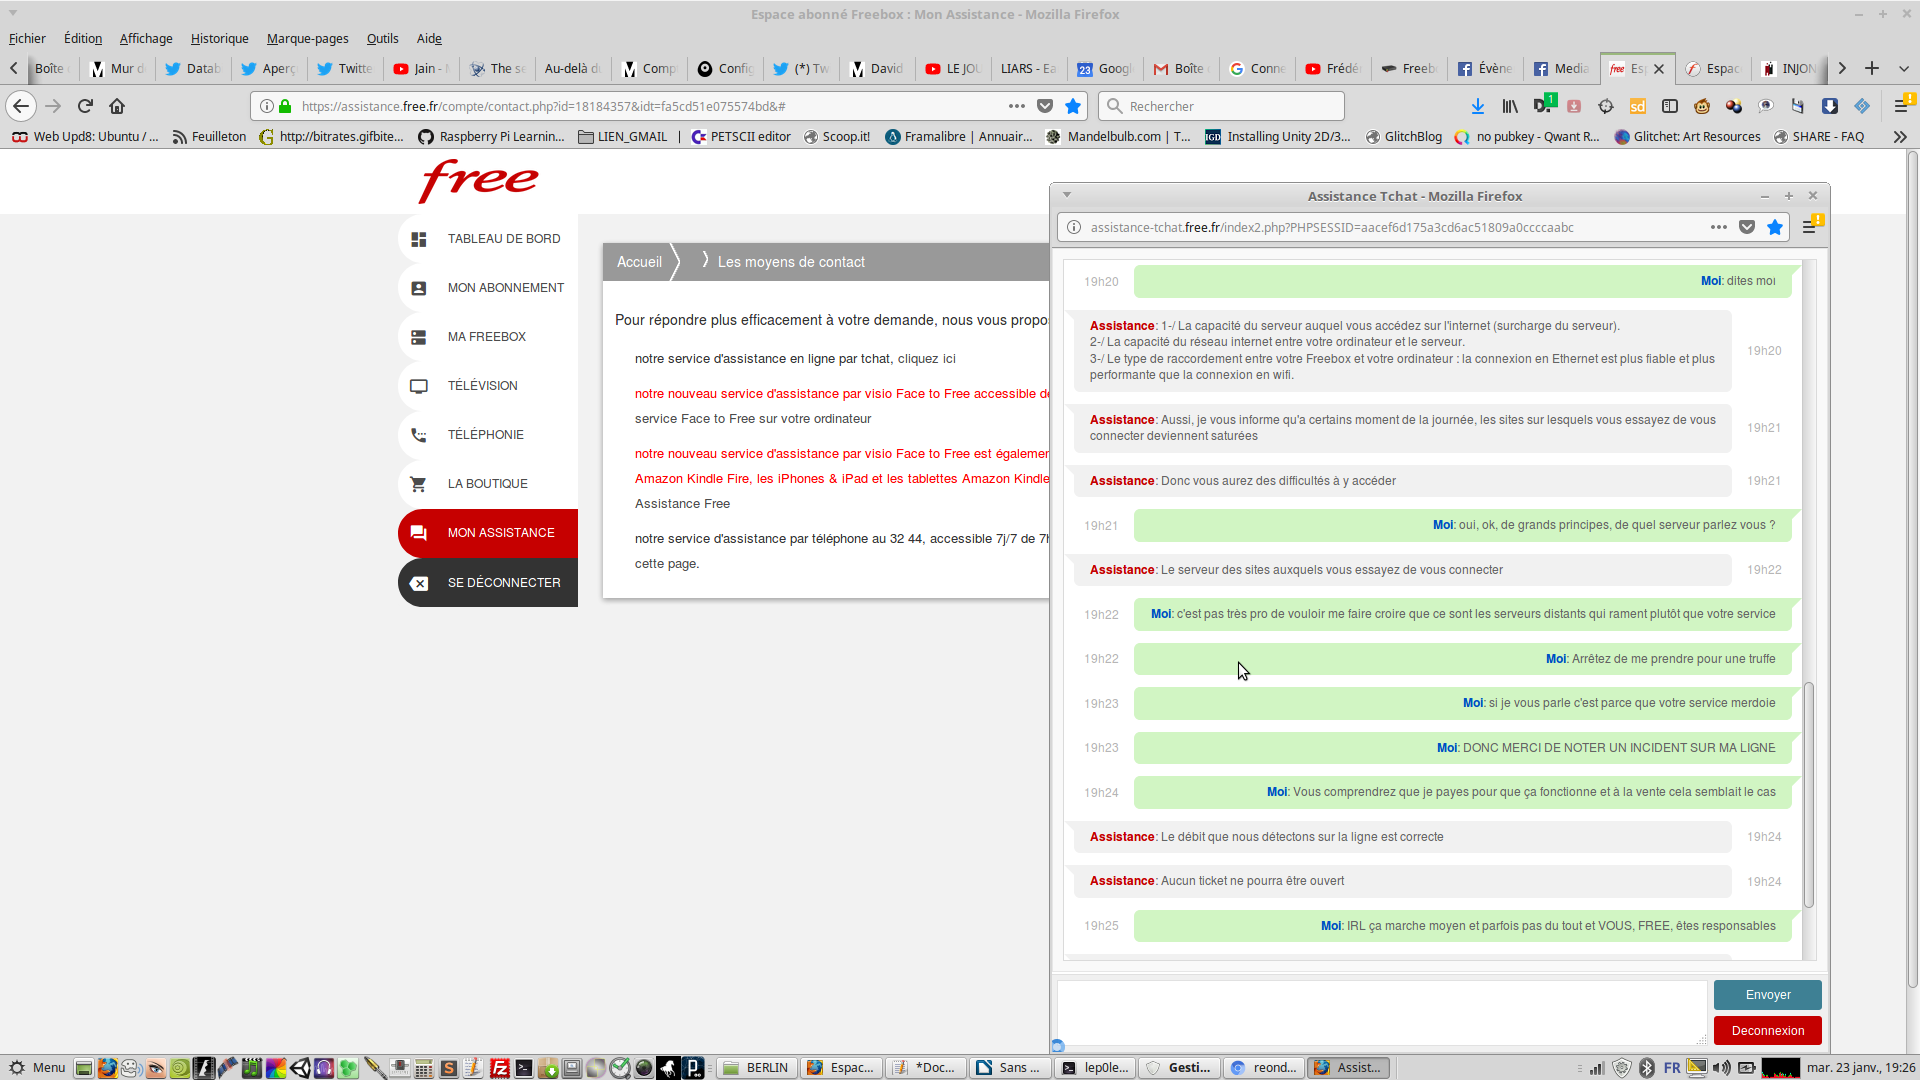
Task: Open the library bookshelf icon
Action: [1510, 106]
